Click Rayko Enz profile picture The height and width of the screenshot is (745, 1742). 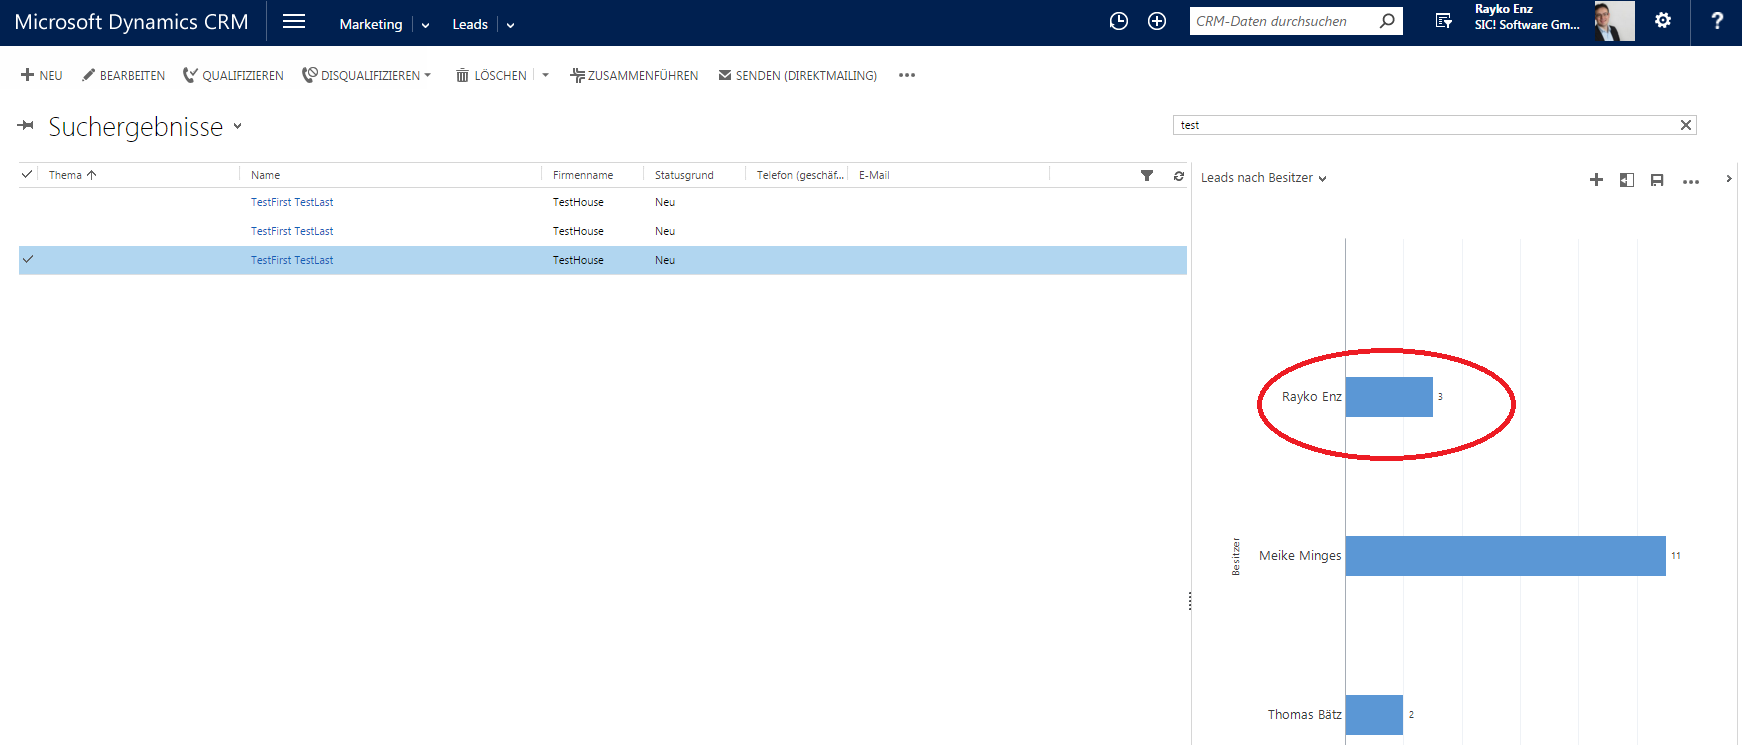coord(1614,21)
